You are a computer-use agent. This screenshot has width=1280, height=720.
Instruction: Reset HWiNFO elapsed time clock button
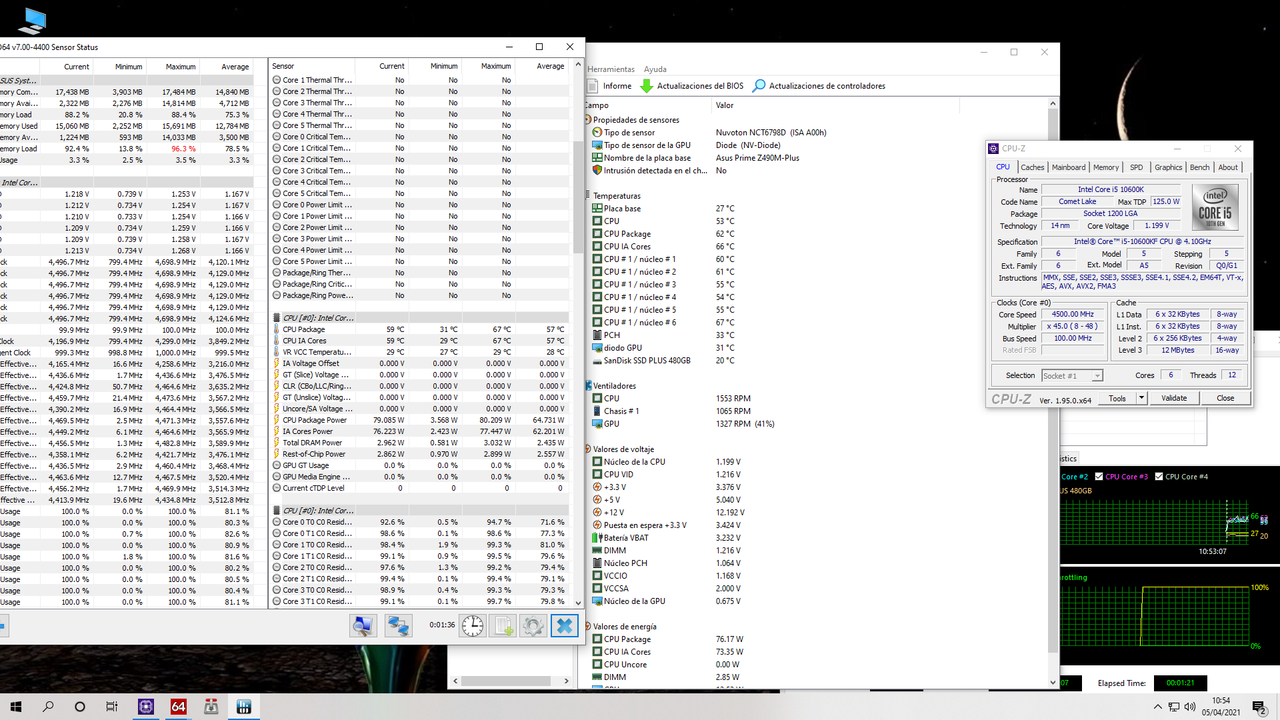tap(472, 626)
